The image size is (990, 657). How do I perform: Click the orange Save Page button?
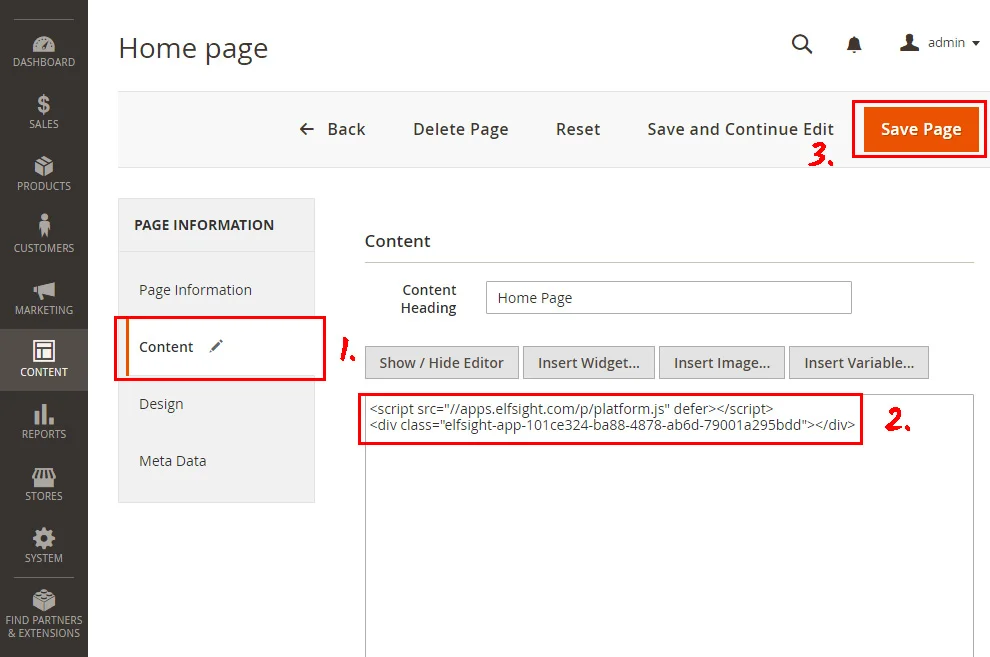tap(921, 129)
